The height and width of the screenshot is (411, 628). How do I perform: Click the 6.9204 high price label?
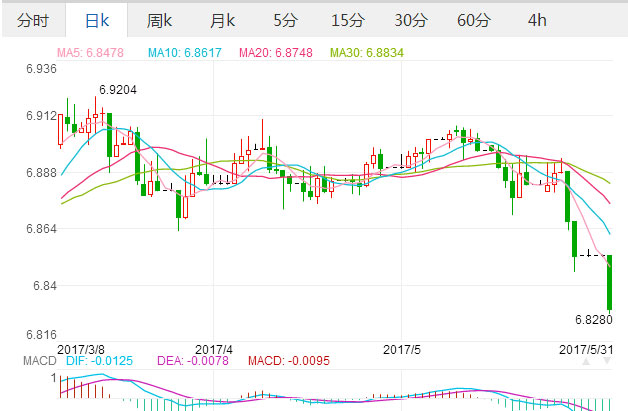pos(118,90)
